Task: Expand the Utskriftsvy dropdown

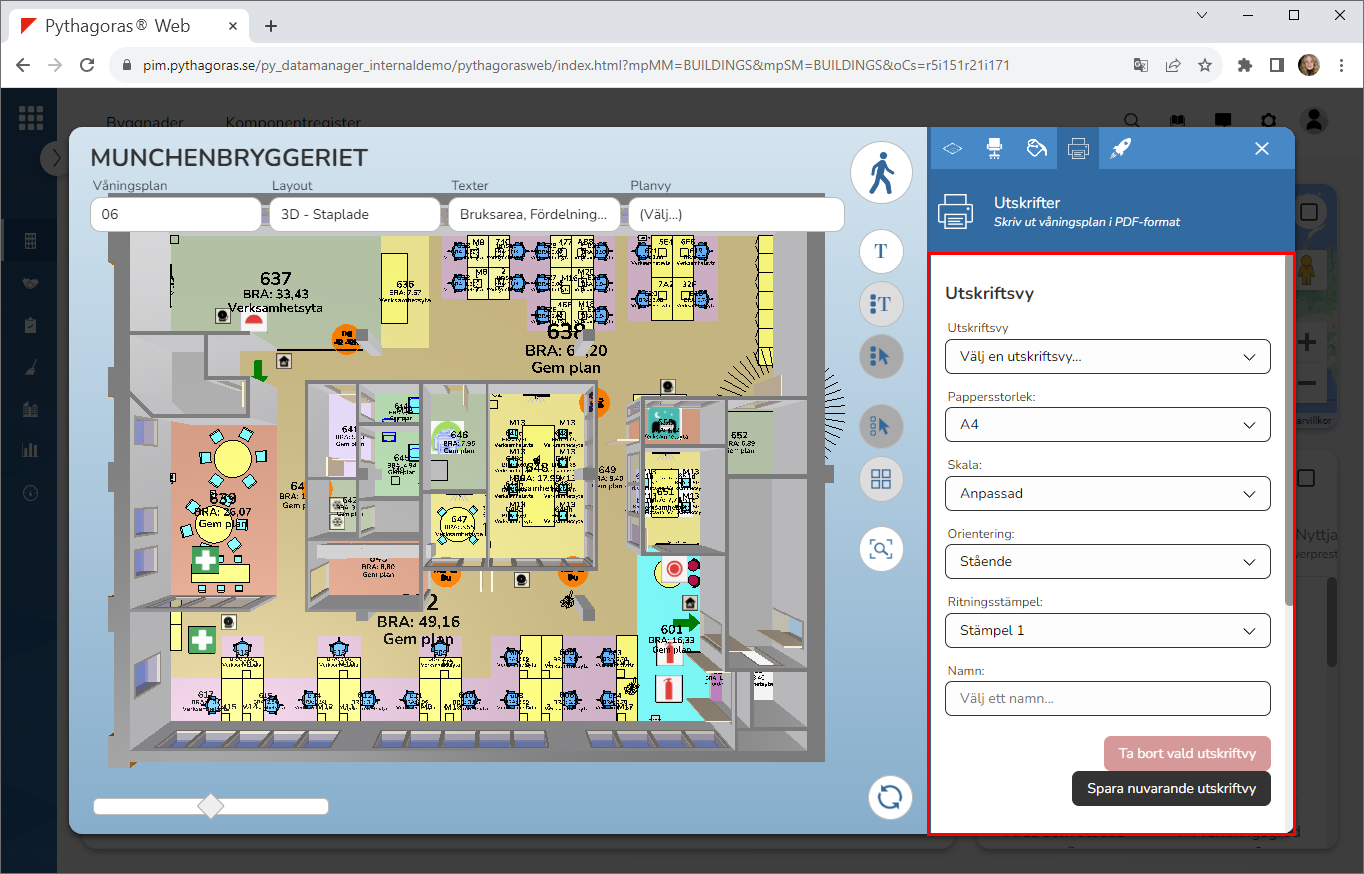Action: click(1107, 357)
